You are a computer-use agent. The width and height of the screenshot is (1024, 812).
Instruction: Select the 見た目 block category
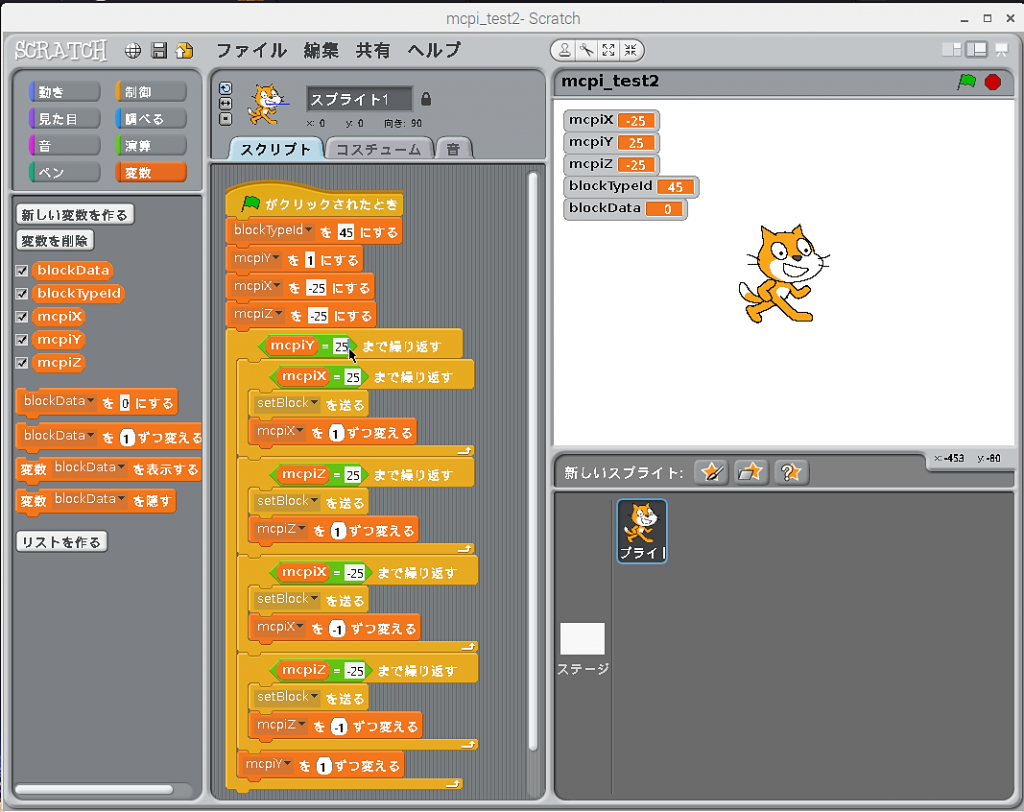65,119
